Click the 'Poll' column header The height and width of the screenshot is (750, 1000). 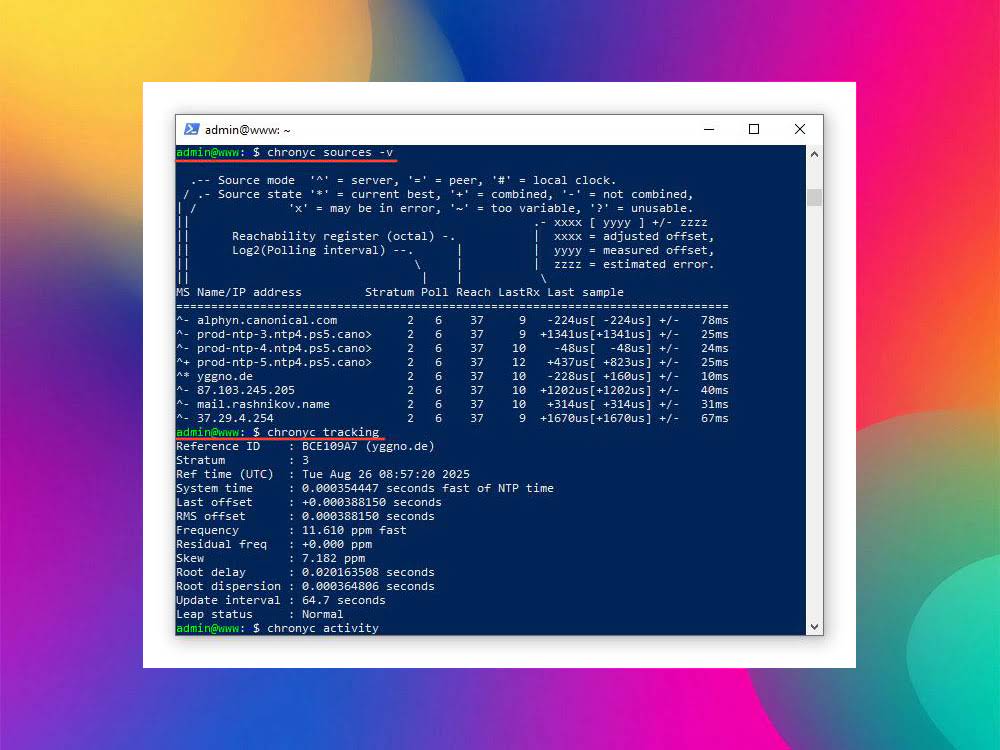434,292
